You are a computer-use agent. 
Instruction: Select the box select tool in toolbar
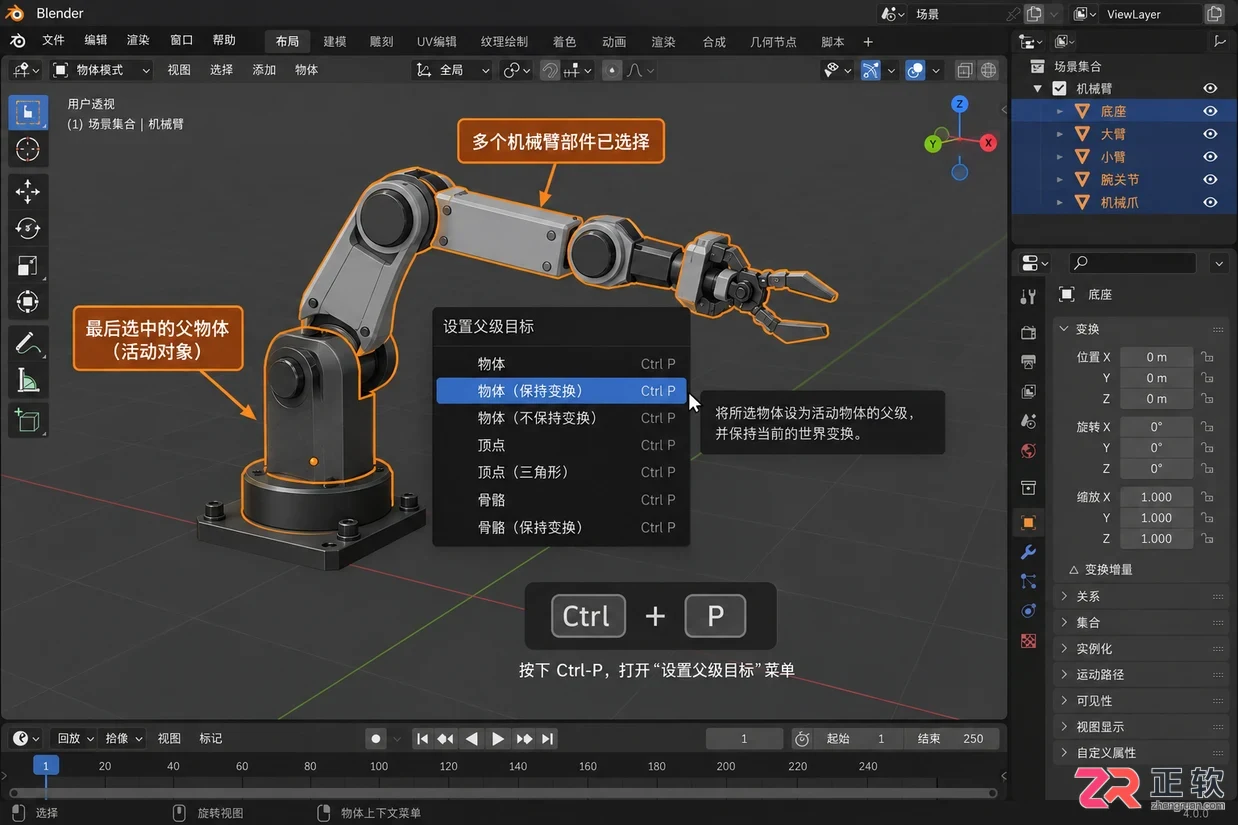(28, 112)
